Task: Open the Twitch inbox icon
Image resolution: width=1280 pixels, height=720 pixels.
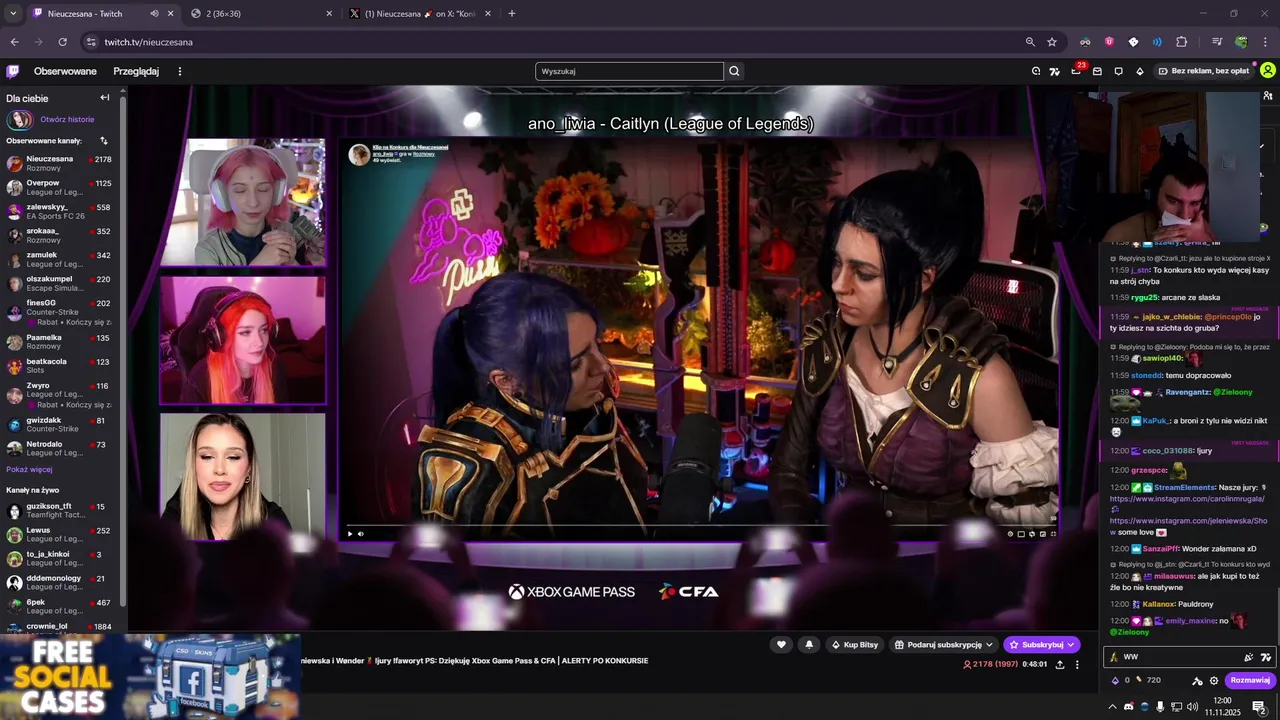Action: point(1097,71)
